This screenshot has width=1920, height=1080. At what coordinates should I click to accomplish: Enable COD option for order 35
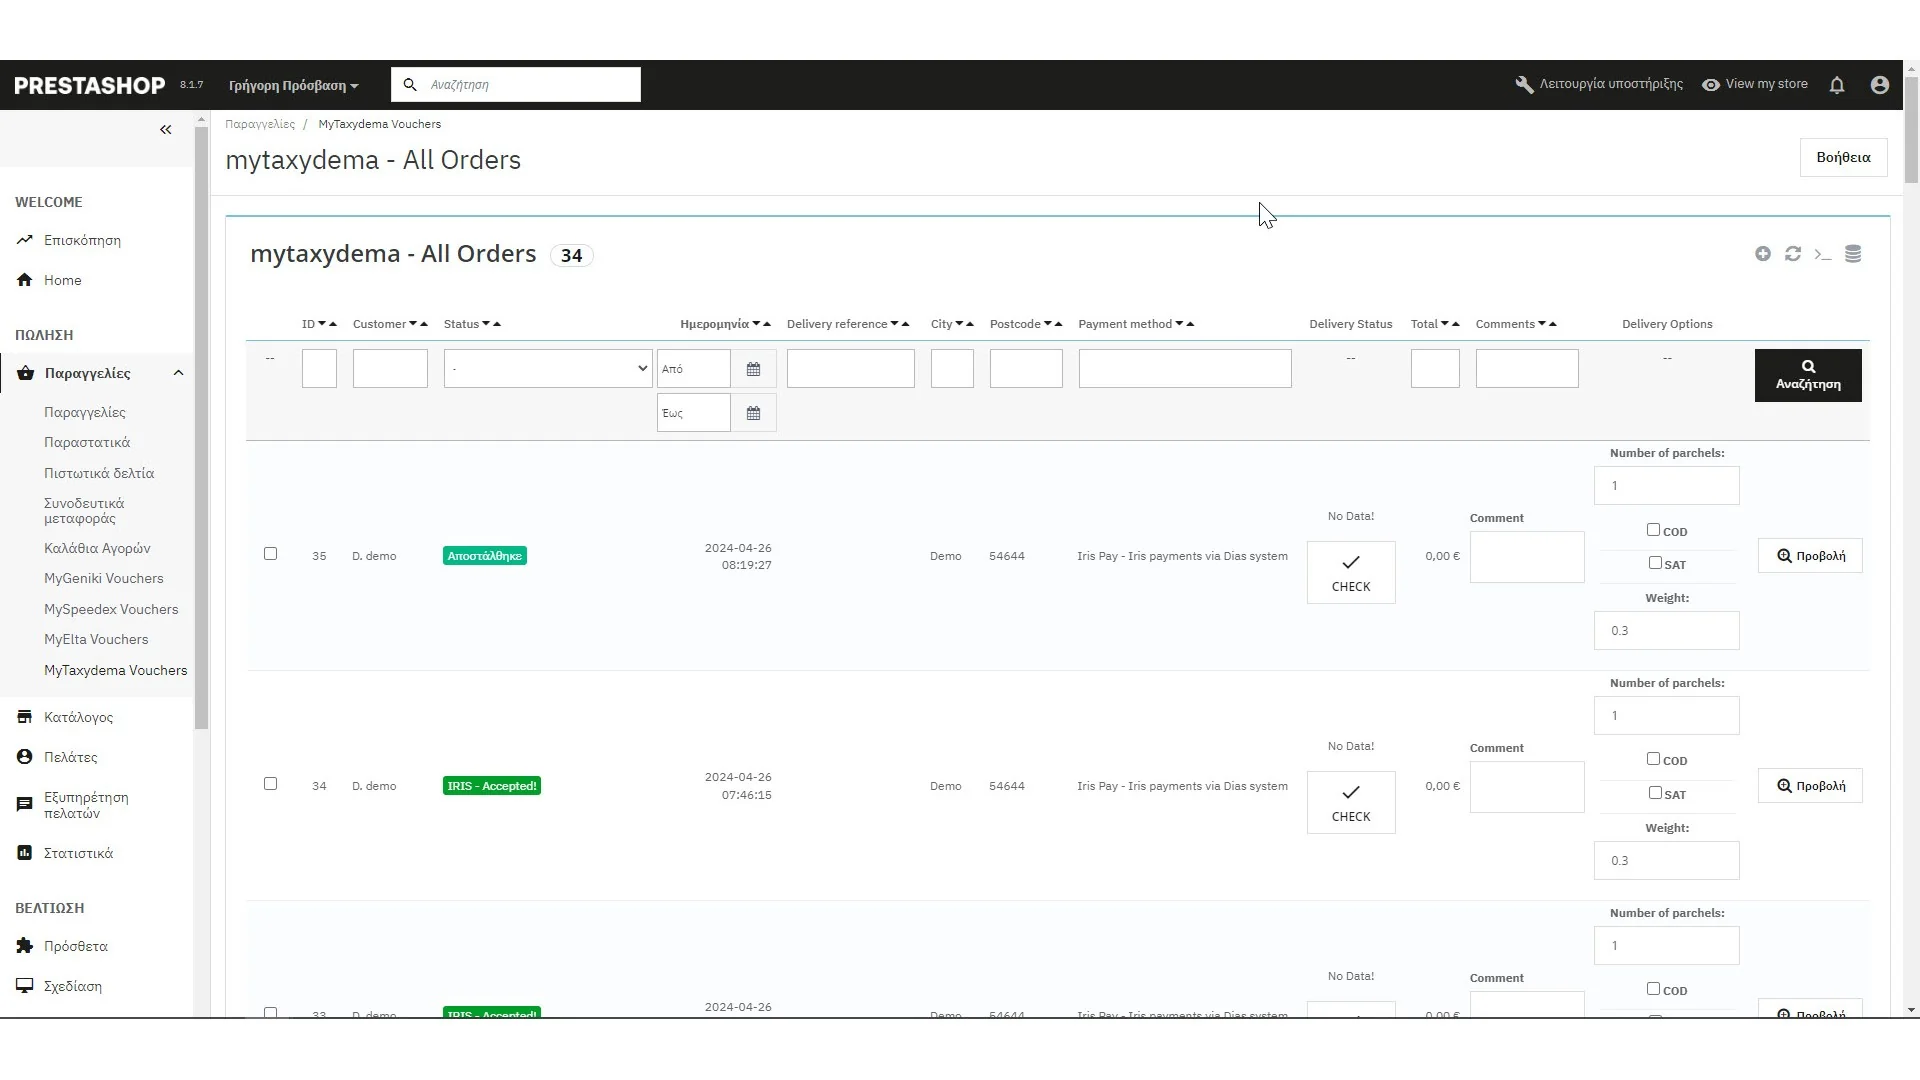[x=1653, y=530]
